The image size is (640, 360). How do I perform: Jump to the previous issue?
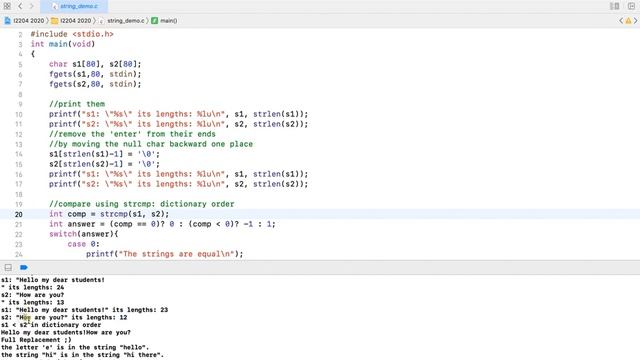tap(621, 20)
